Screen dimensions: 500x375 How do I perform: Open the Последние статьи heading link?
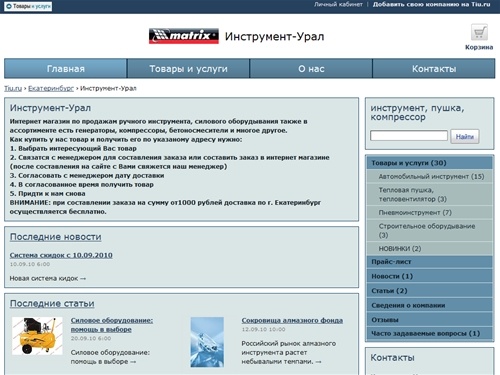(52, 303)
